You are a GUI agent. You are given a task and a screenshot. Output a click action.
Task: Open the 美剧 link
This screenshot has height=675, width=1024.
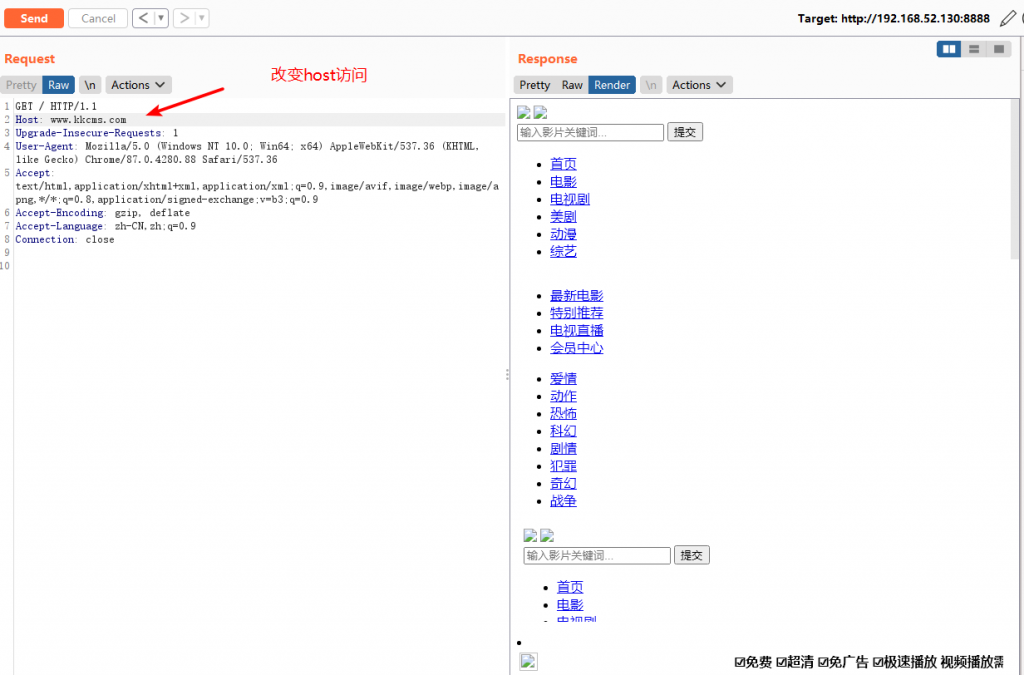click(563, 217)
